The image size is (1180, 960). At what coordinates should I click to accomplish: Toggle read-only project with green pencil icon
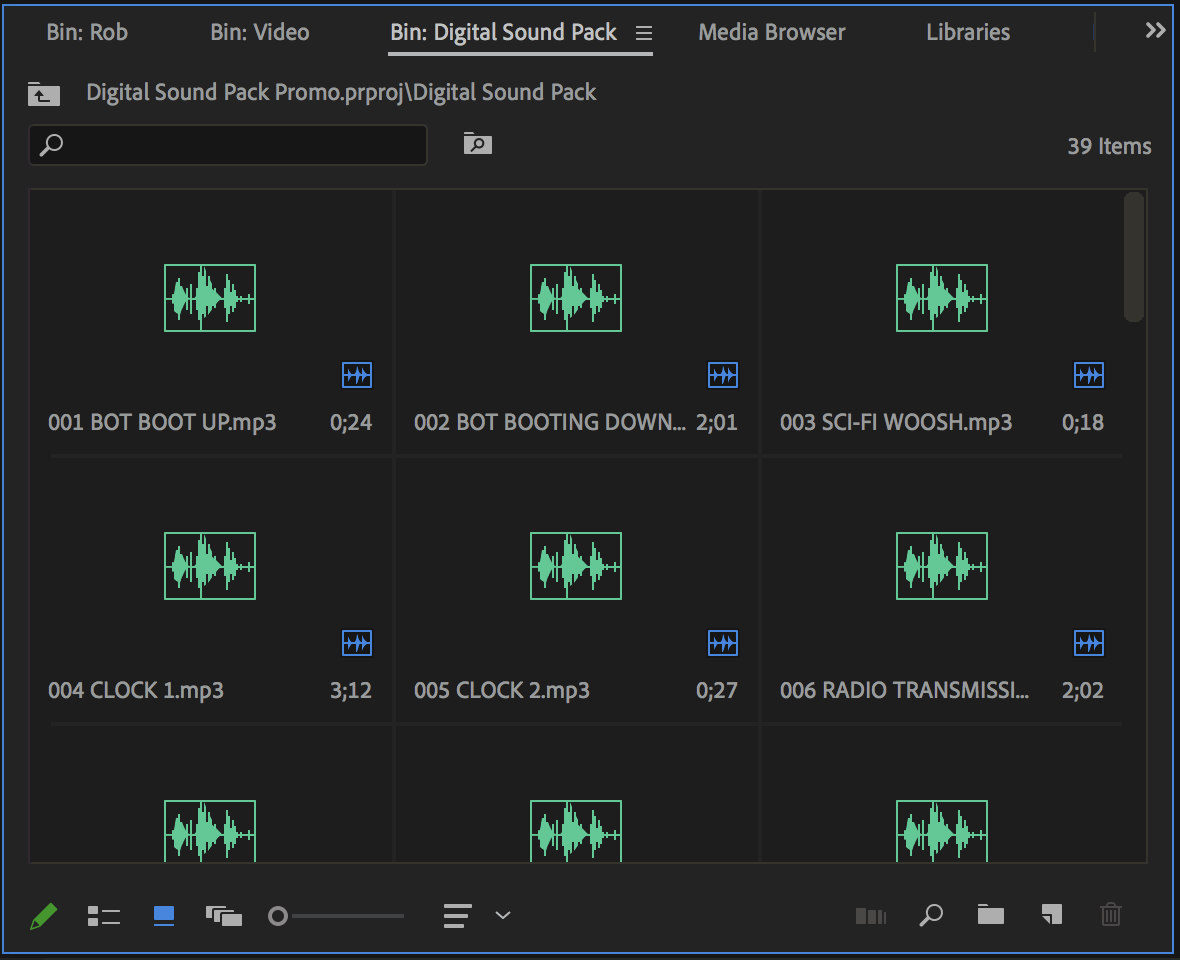(x=44, y=916)
